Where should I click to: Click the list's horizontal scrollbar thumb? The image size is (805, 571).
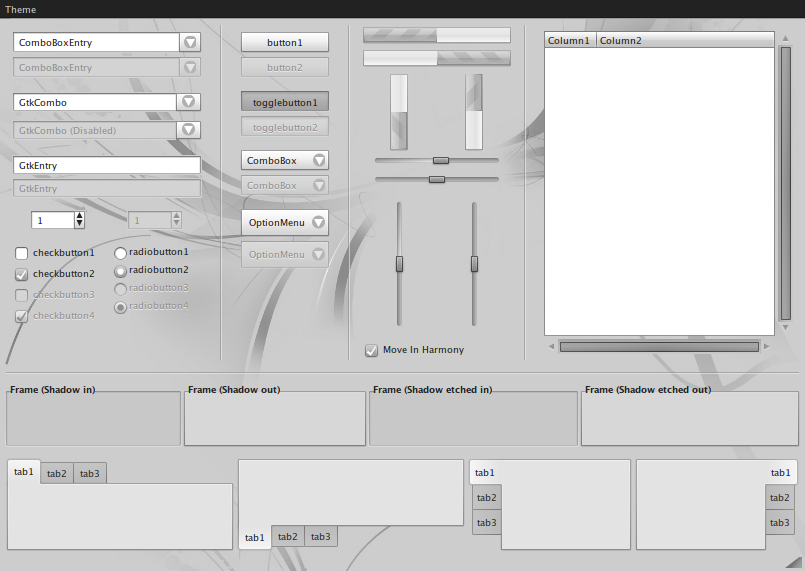click(659, 347)
